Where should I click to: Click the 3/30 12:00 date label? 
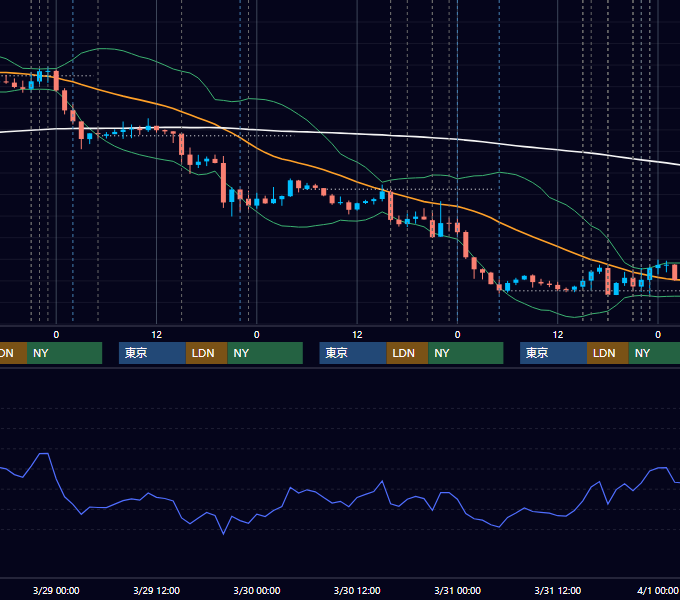coord(357,590)
